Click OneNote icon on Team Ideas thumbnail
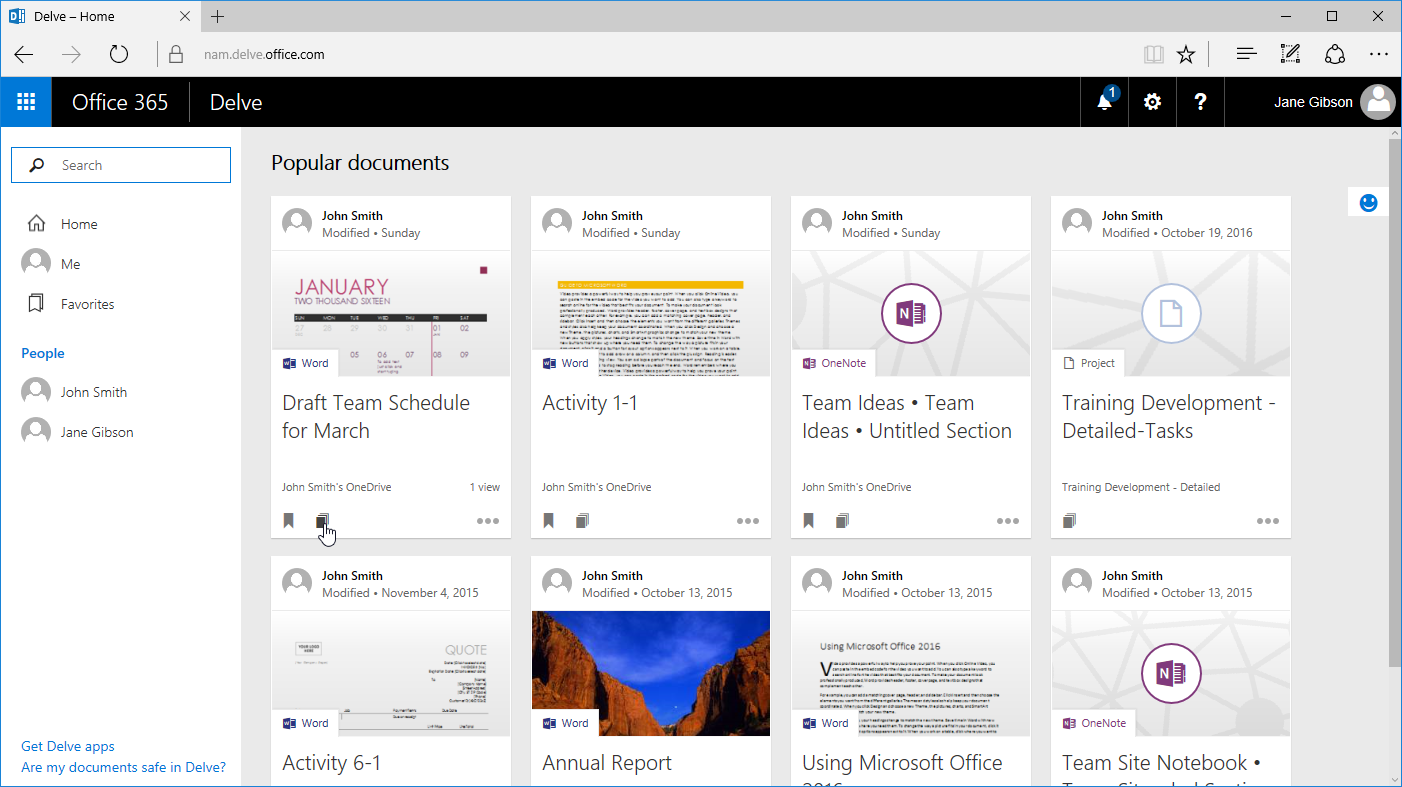Screen dimensions: 1402x787 click(911, 314)
